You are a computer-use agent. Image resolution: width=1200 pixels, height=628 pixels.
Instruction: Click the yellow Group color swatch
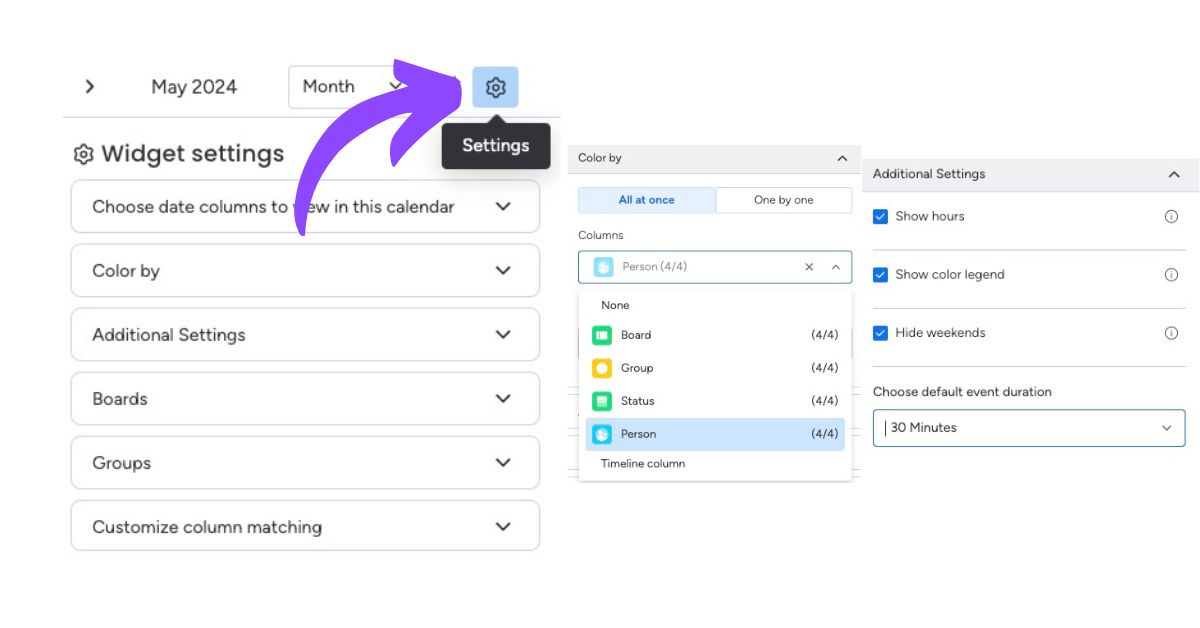tap(602, 367)
